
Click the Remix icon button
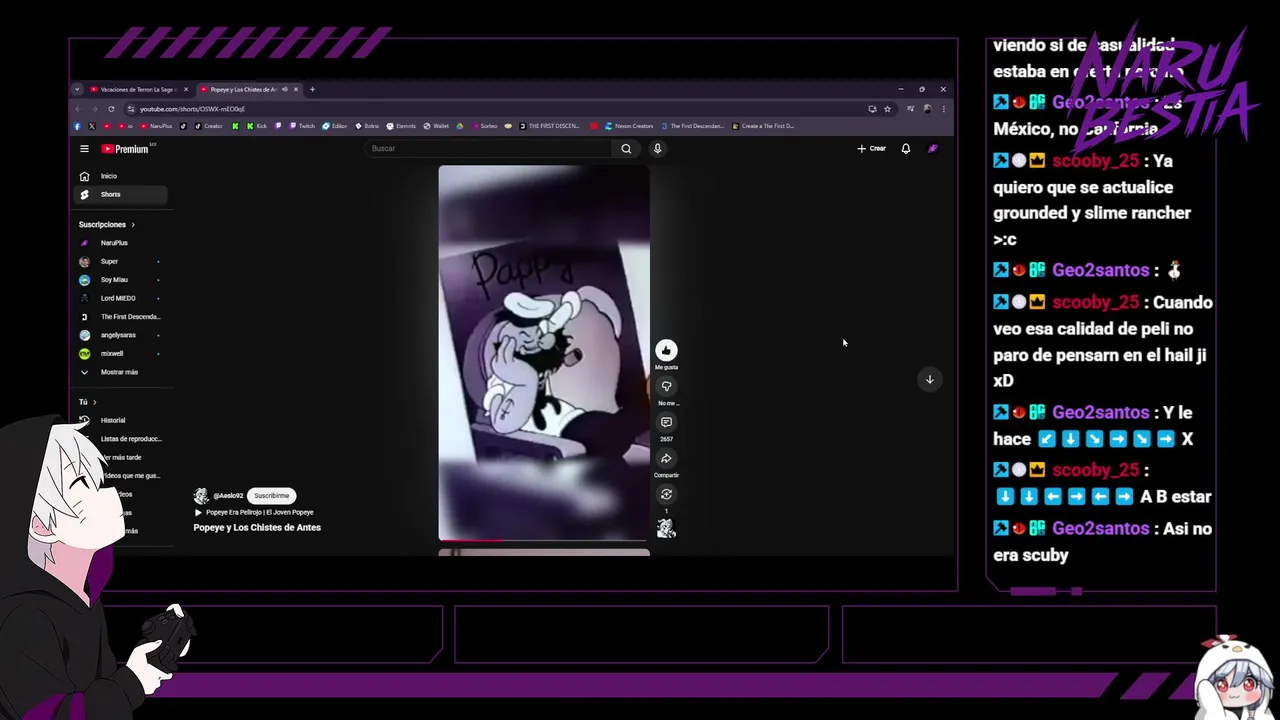(666, 494)
